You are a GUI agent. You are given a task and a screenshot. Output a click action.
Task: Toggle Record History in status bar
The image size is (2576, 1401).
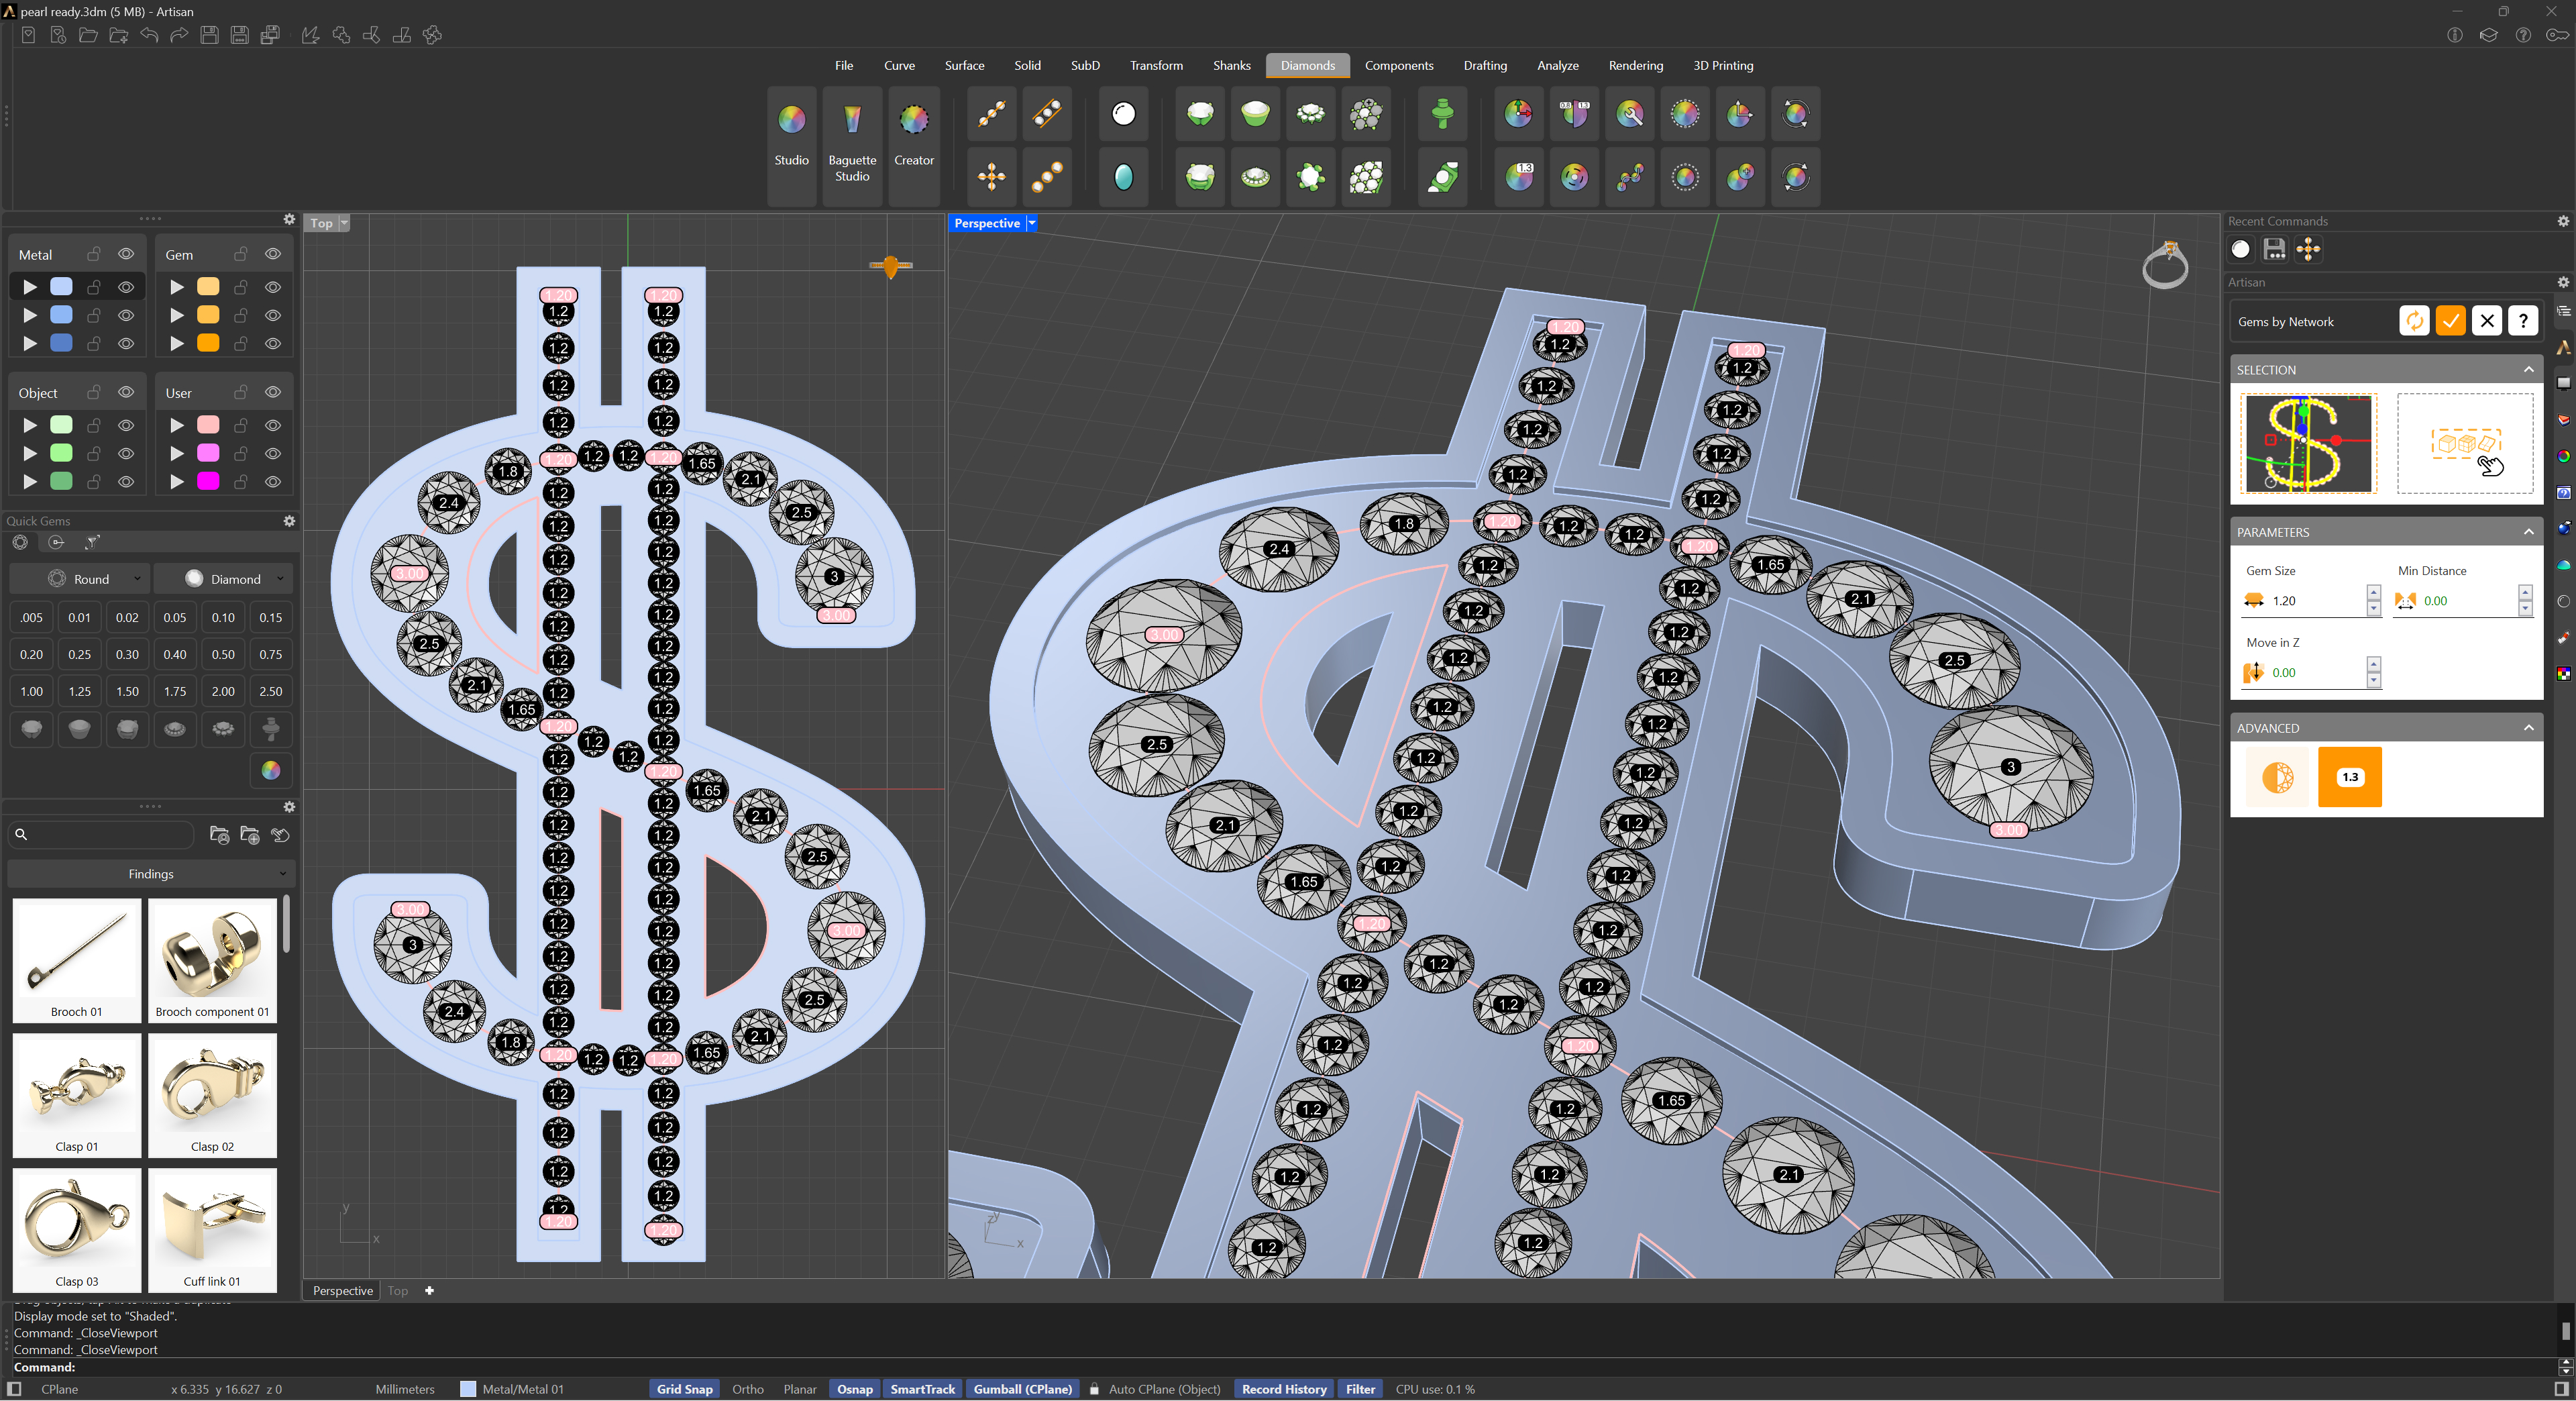[1283, 1389]
